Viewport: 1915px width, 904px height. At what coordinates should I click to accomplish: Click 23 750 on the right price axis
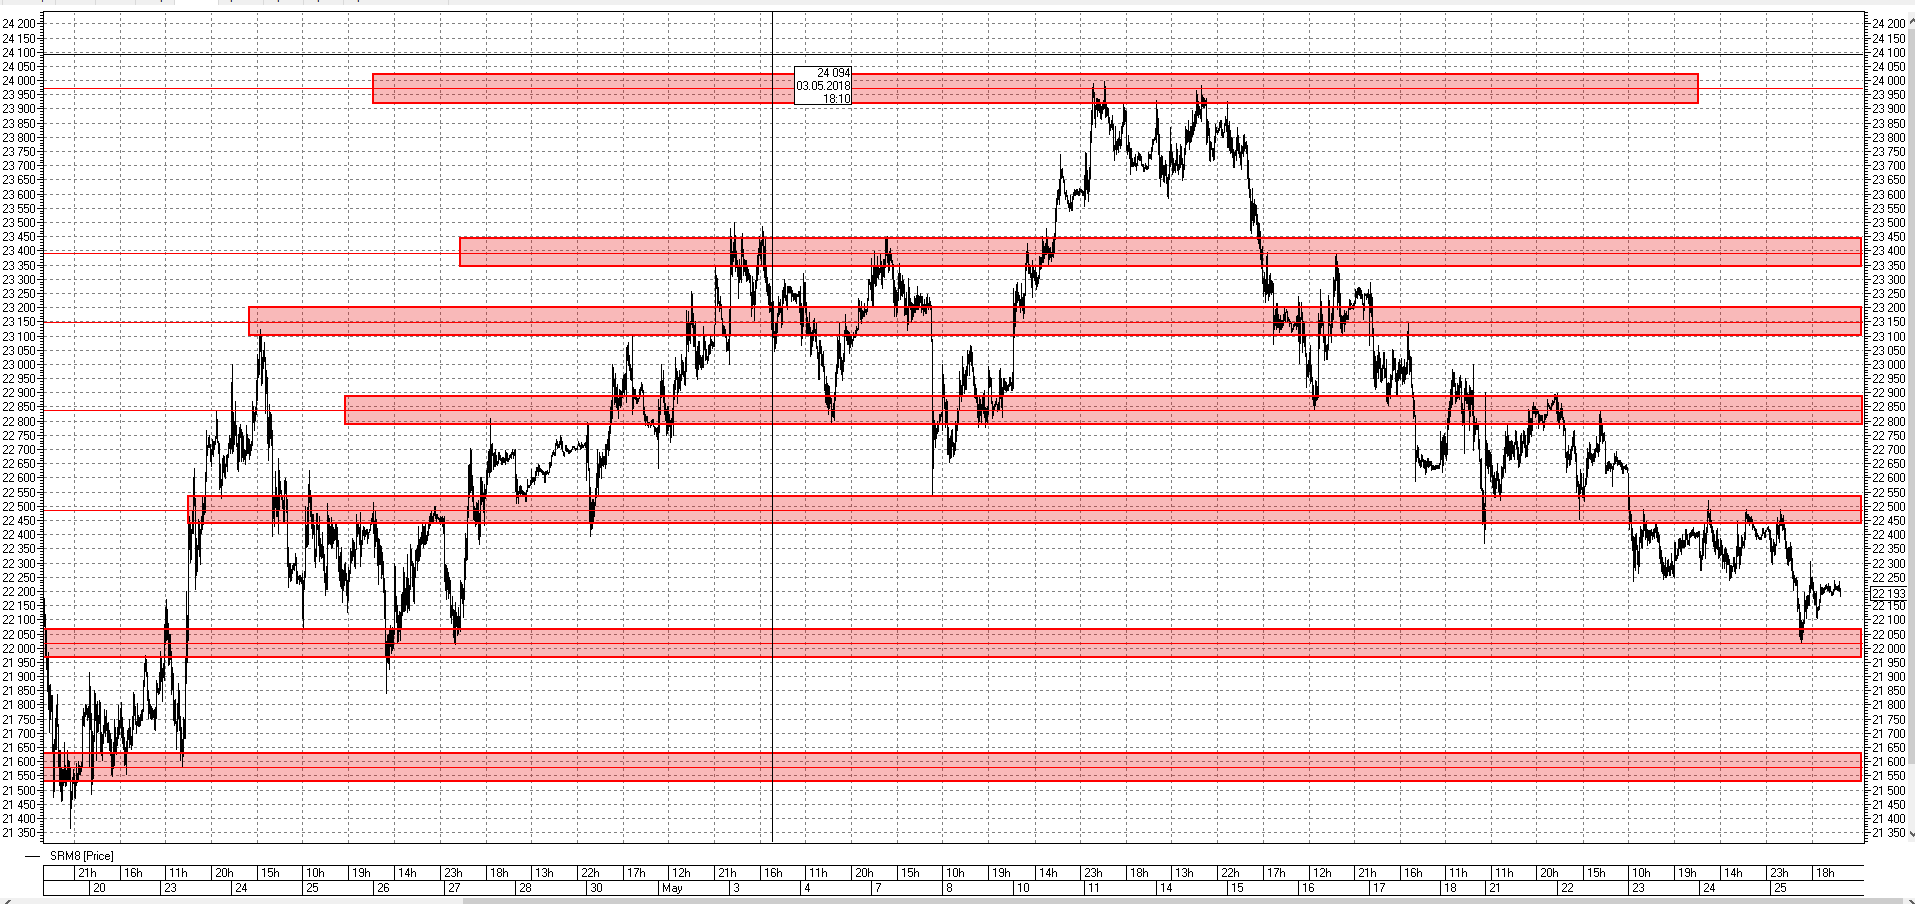click(x=1889, y=152)
